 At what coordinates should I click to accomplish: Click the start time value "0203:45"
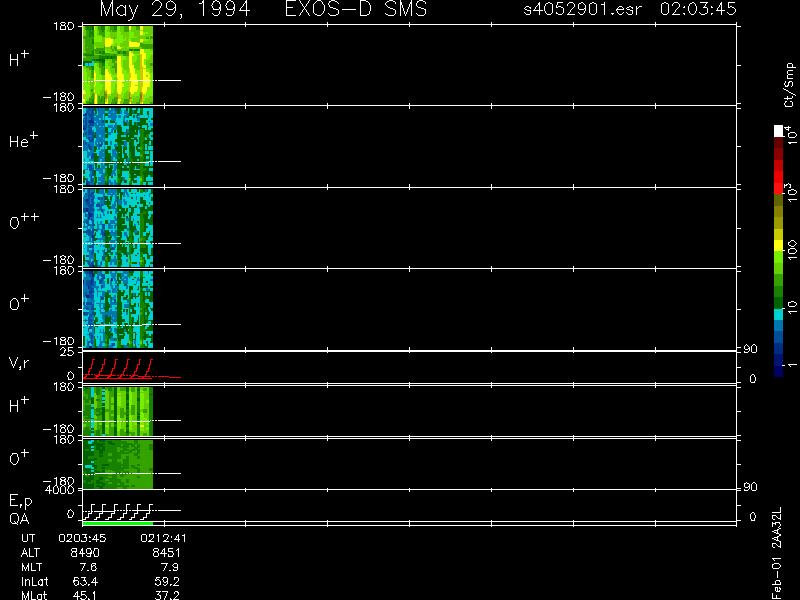(82, 538)
